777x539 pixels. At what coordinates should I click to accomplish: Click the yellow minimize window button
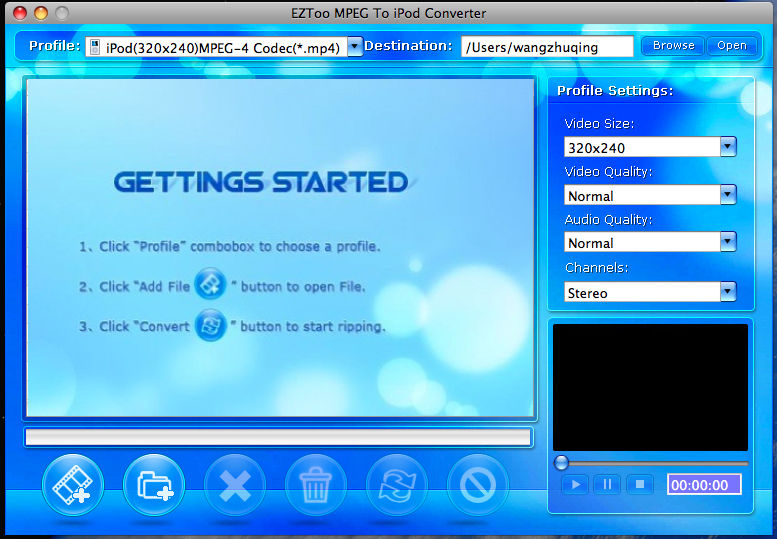[x=41, y=13]
